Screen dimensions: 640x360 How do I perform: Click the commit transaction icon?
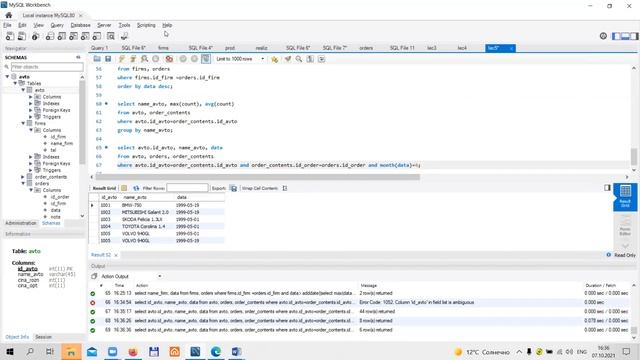click(183, 59)
